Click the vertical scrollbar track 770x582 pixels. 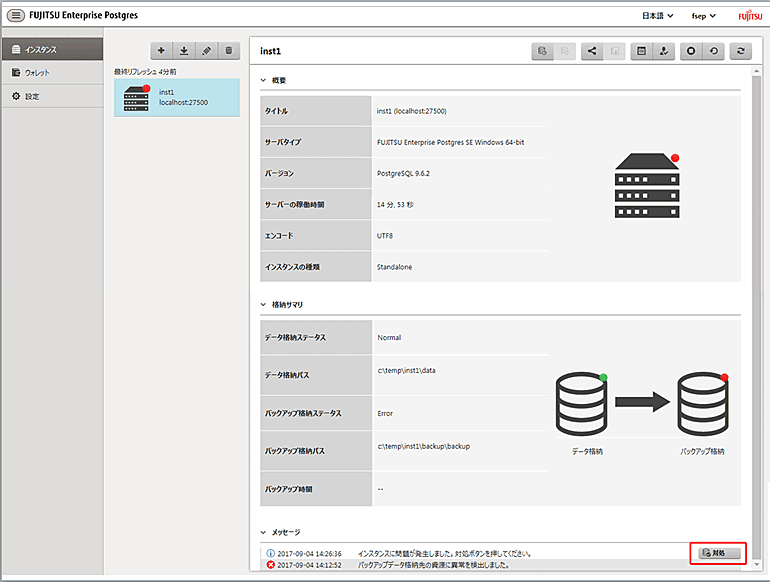click(x=756, y=318)
